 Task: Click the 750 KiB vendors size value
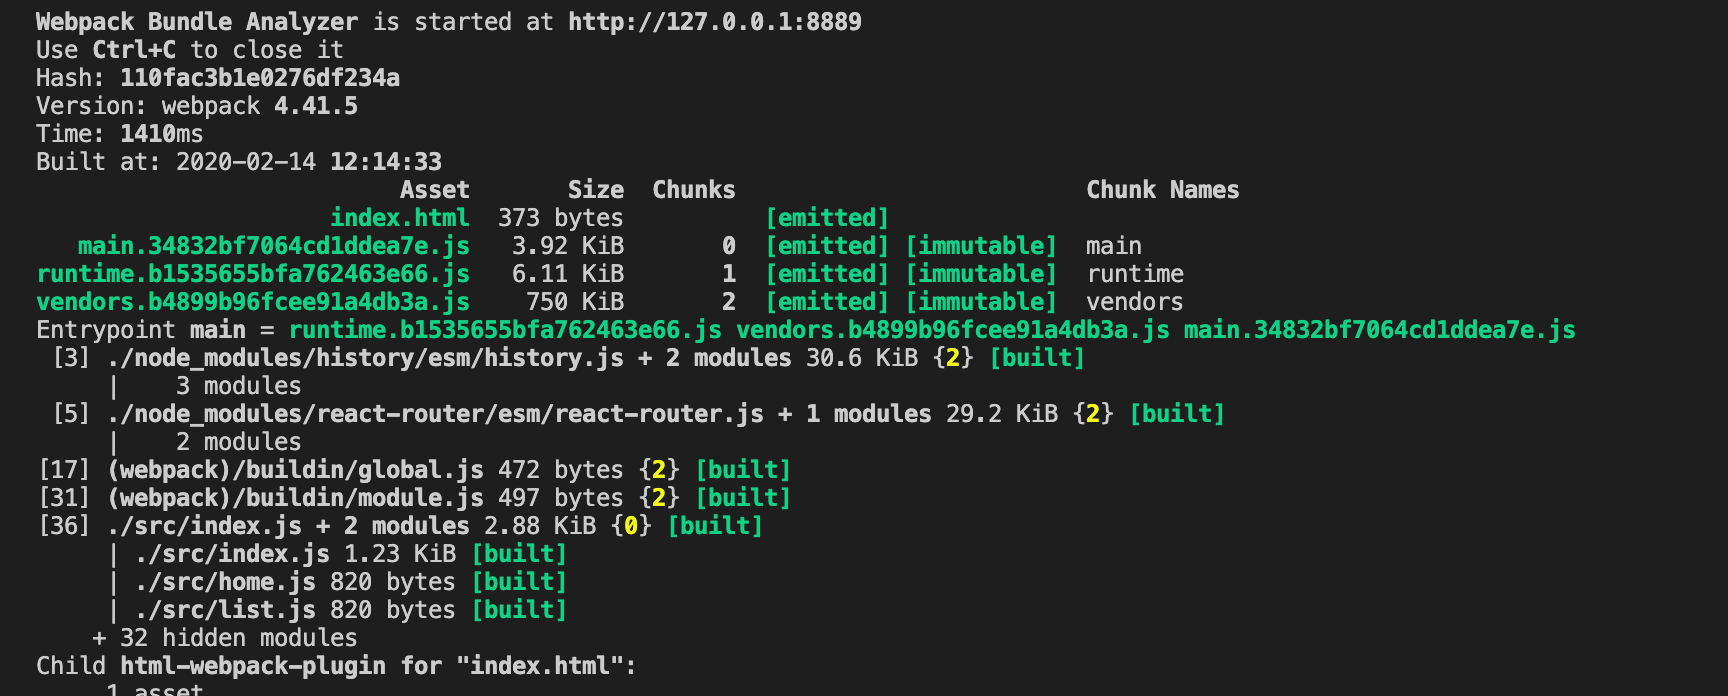click(574, 302)
